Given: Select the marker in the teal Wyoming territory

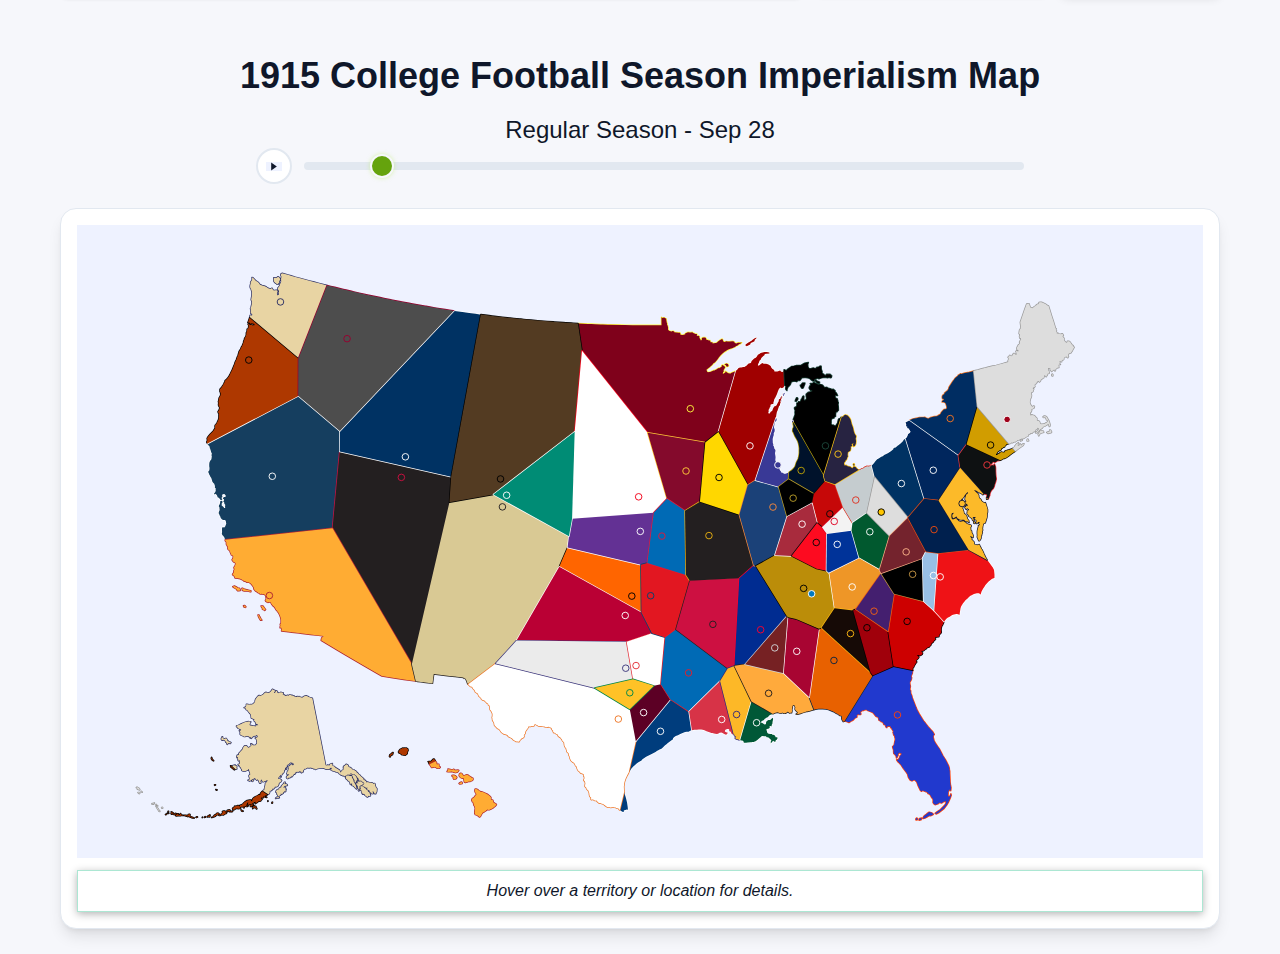Looking at the screenshot, I should [506, 495].
